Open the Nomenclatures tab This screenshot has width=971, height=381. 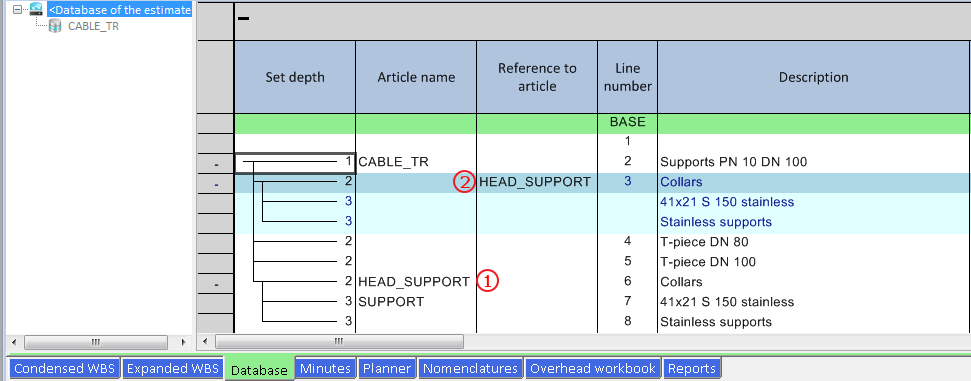coord(470,369)
